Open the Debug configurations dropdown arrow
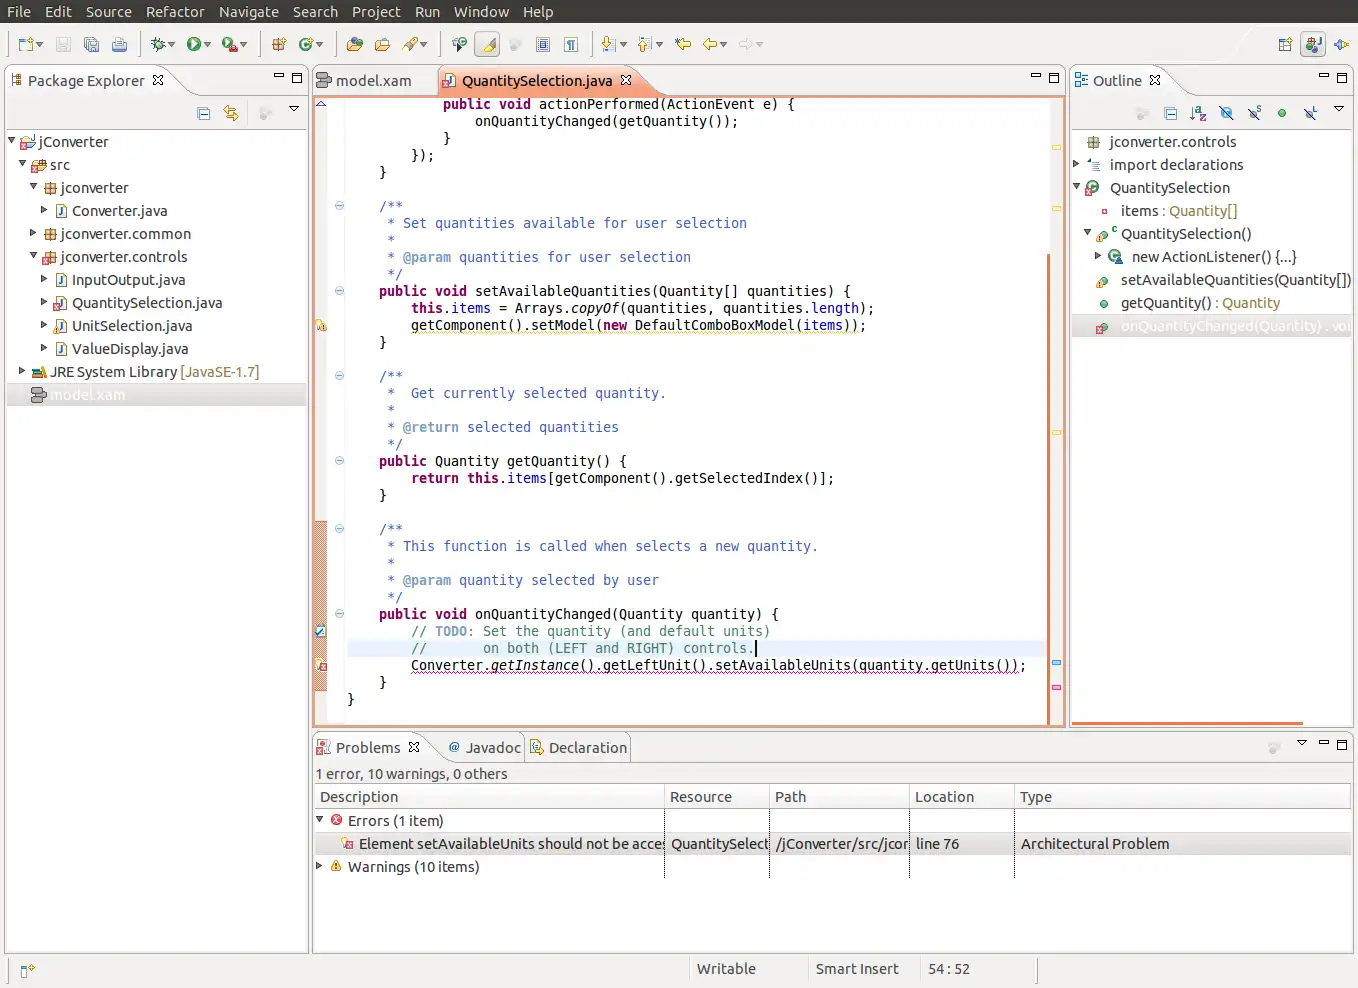1358x988 pixels. [x=171, y=44]
